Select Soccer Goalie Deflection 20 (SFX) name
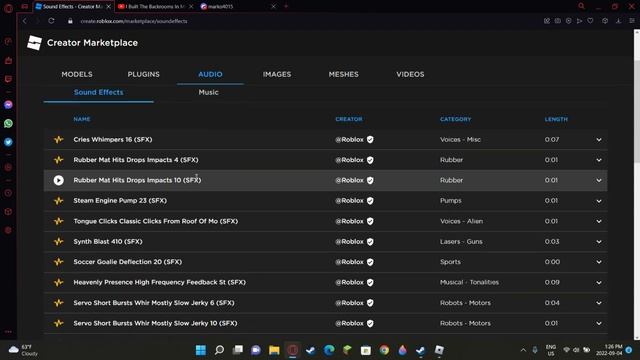640x360 pixels. 127,262
